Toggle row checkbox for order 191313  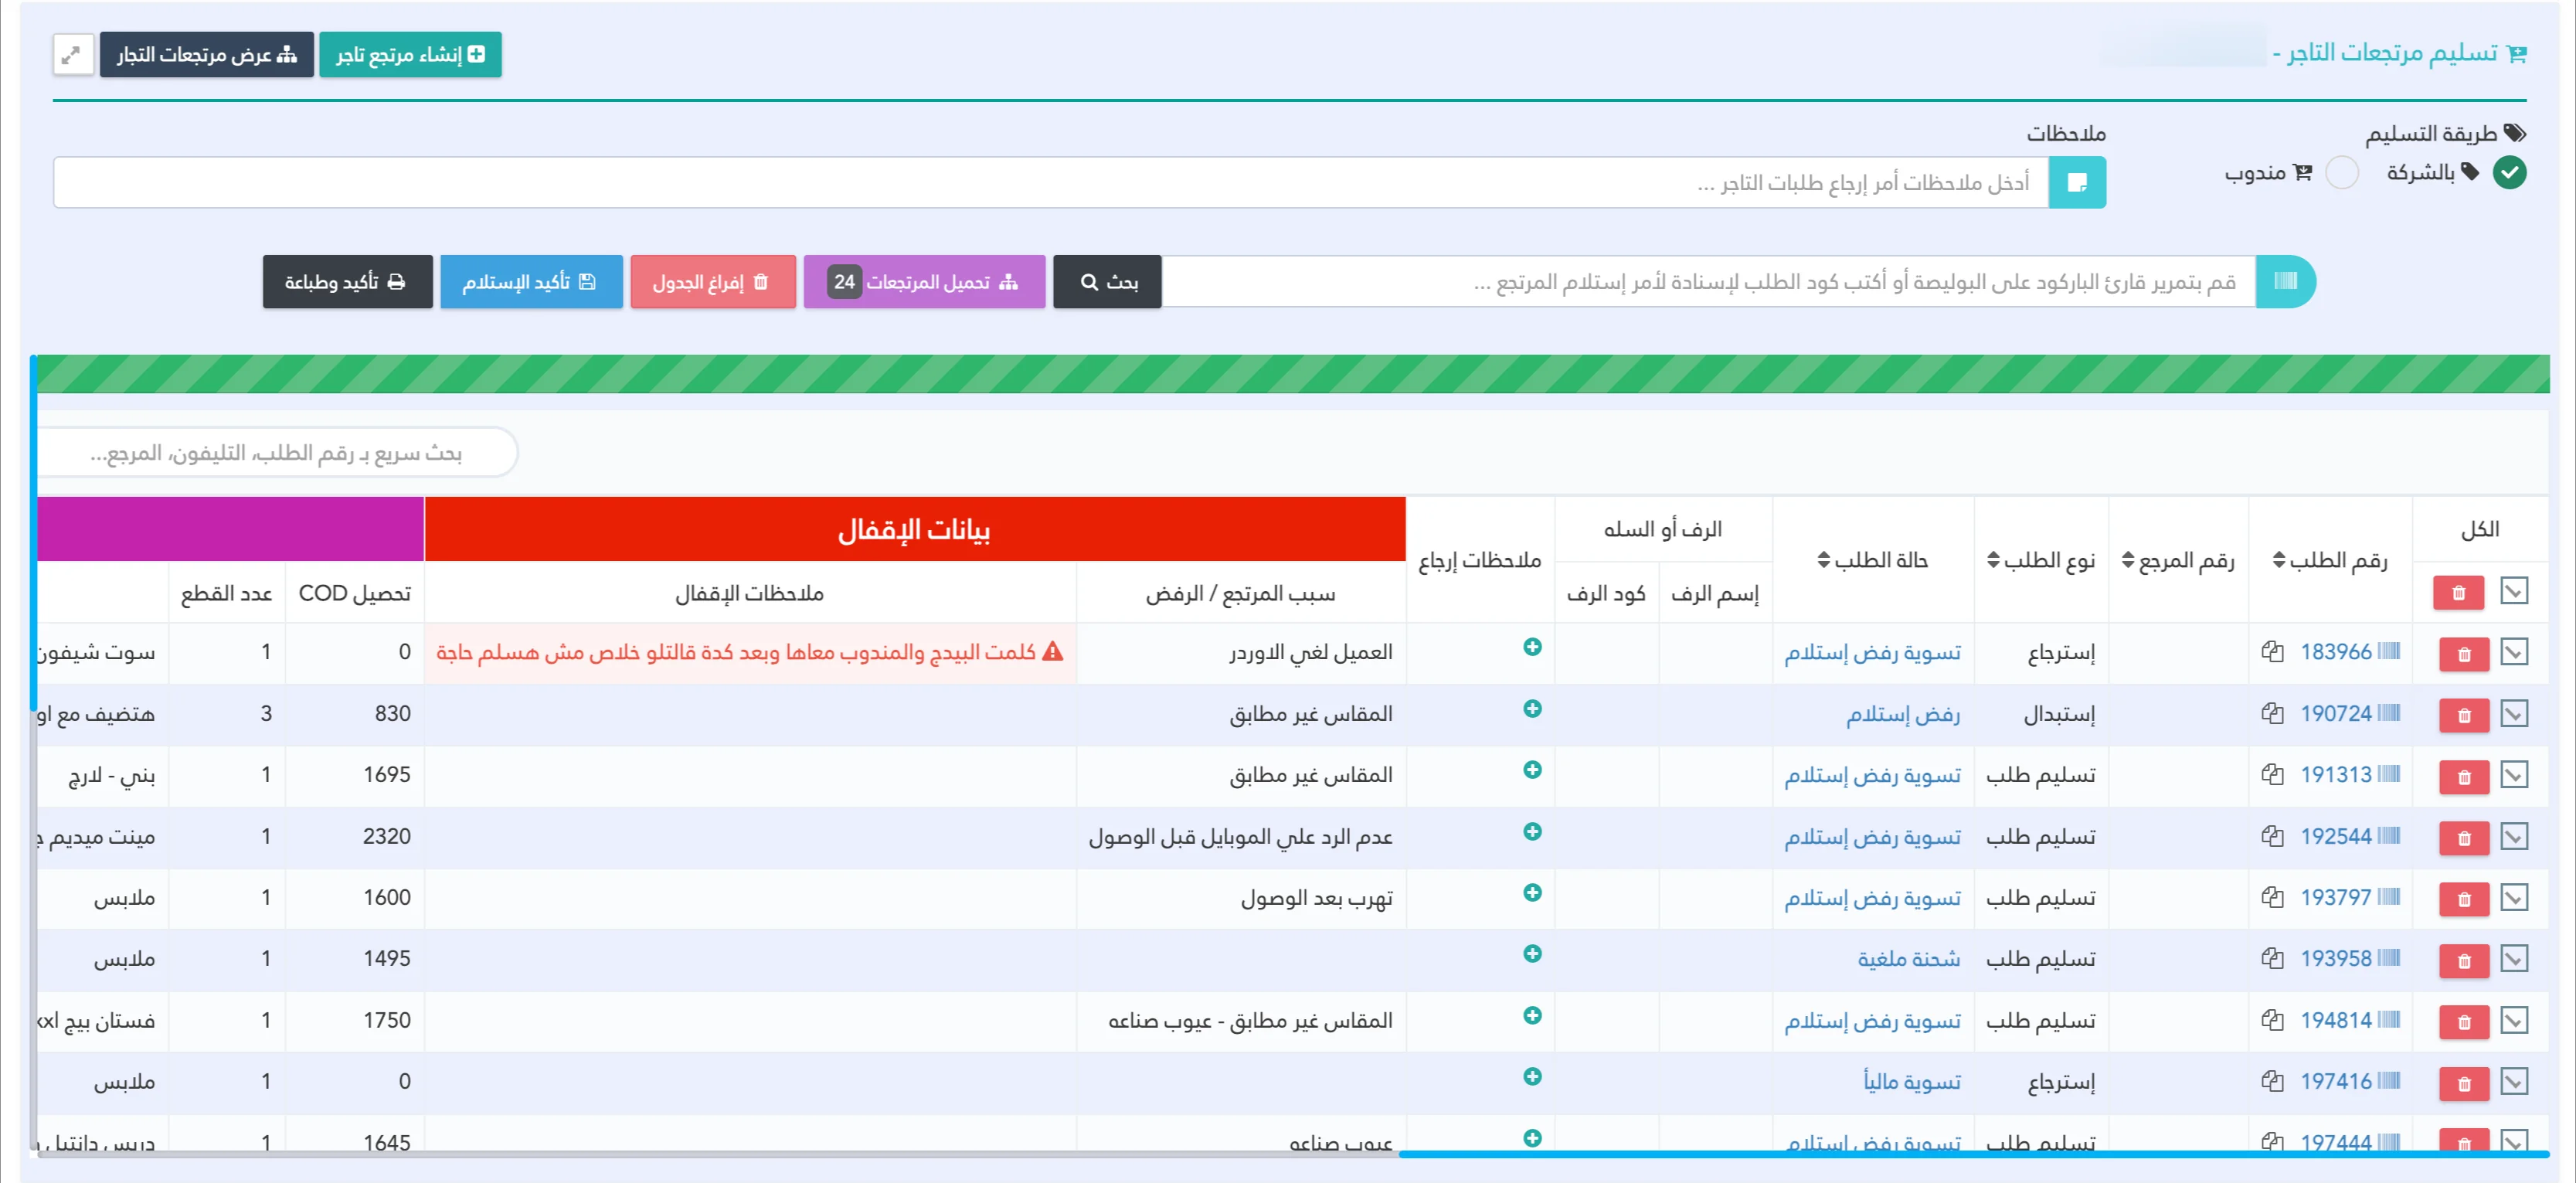pos(2514,775)
